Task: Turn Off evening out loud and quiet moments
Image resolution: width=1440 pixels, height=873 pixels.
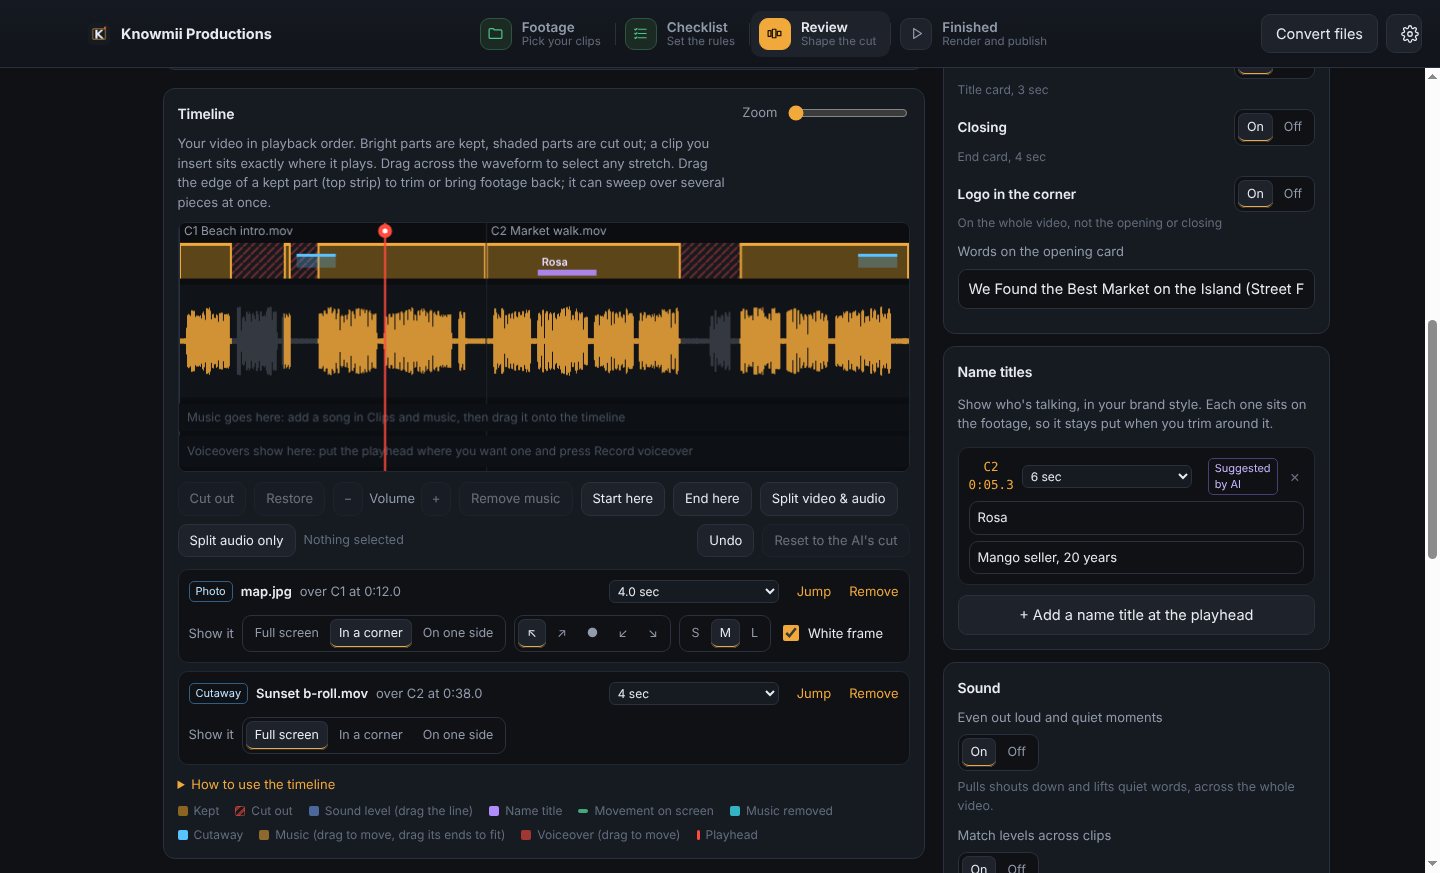Action: point(1017,752)
